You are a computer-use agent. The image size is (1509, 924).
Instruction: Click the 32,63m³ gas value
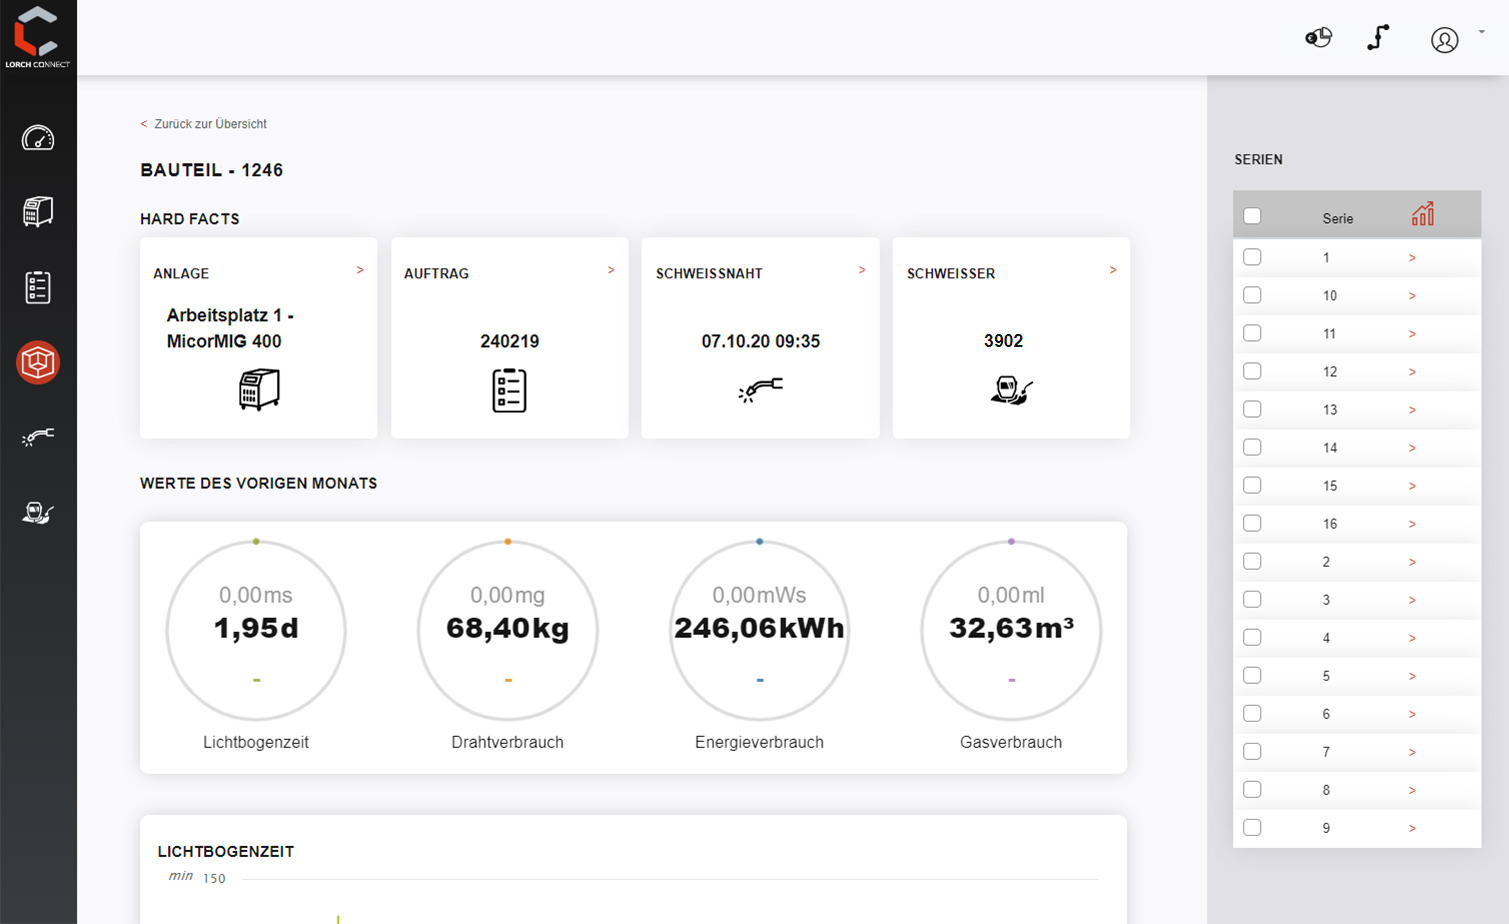coord(1011,628)
